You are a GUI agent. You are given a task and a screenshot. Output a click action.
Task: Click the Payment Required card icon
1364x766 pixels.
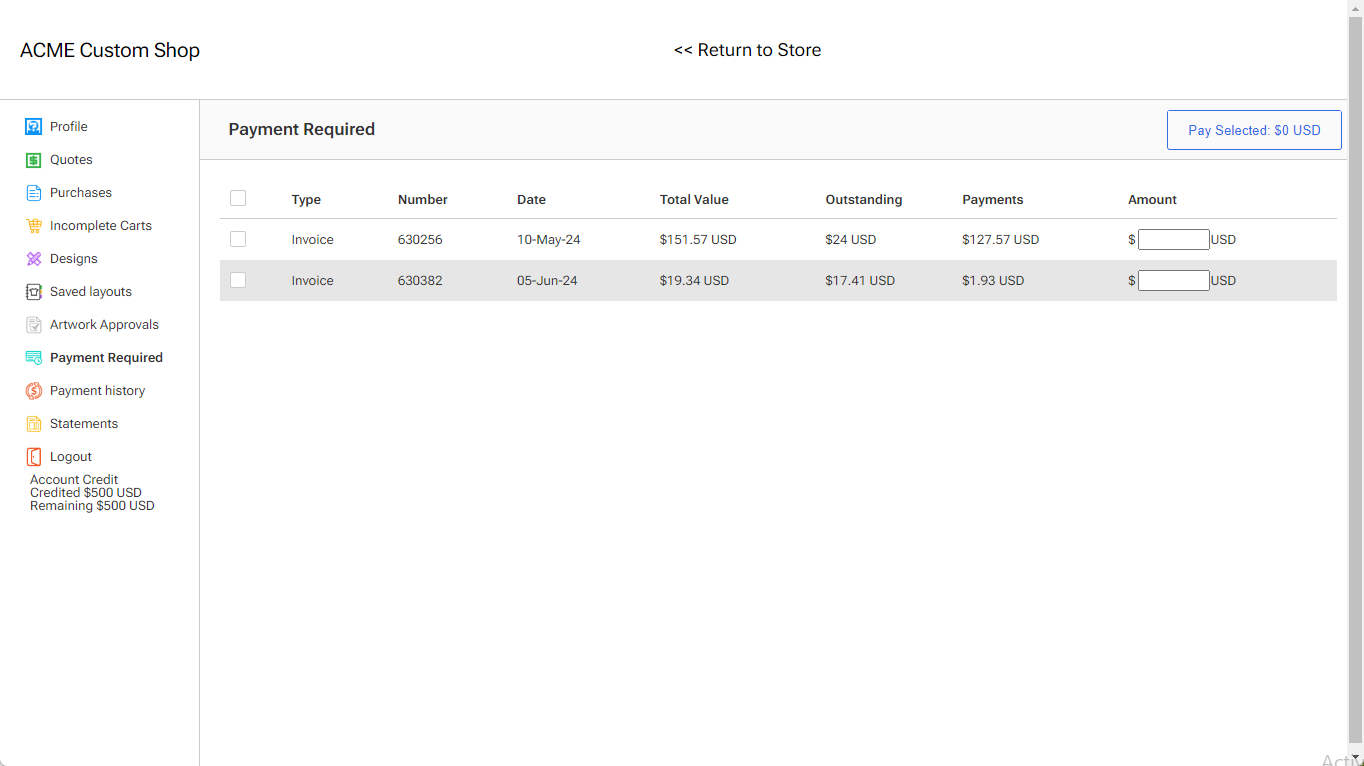(33, 358)
